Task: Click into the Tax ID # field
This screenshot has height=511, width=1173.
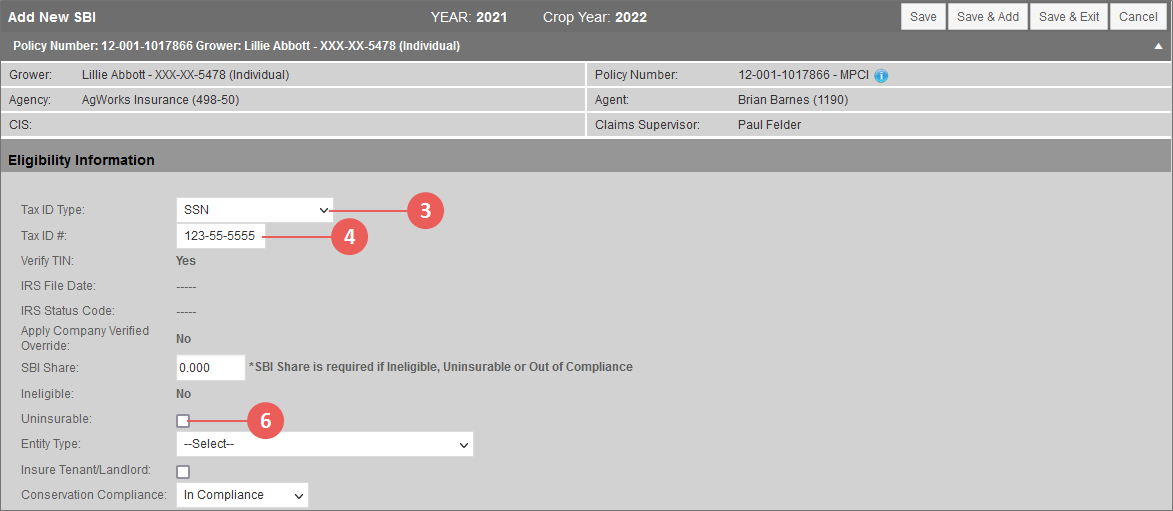Action: [221, 236]
